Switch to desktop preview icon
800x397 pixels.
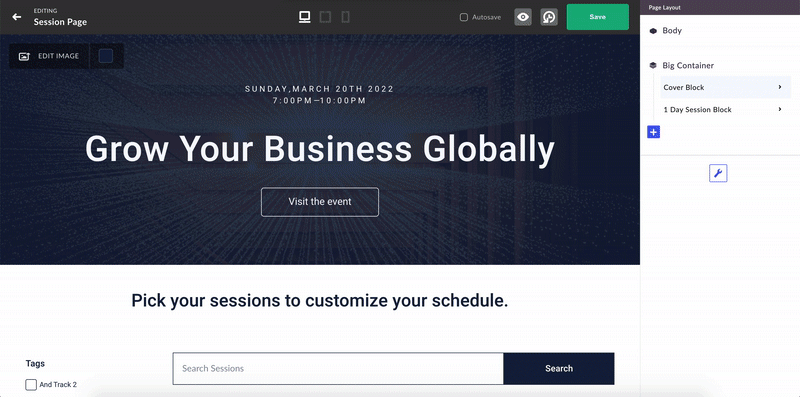pyautogui.click(x=305, y=17)
